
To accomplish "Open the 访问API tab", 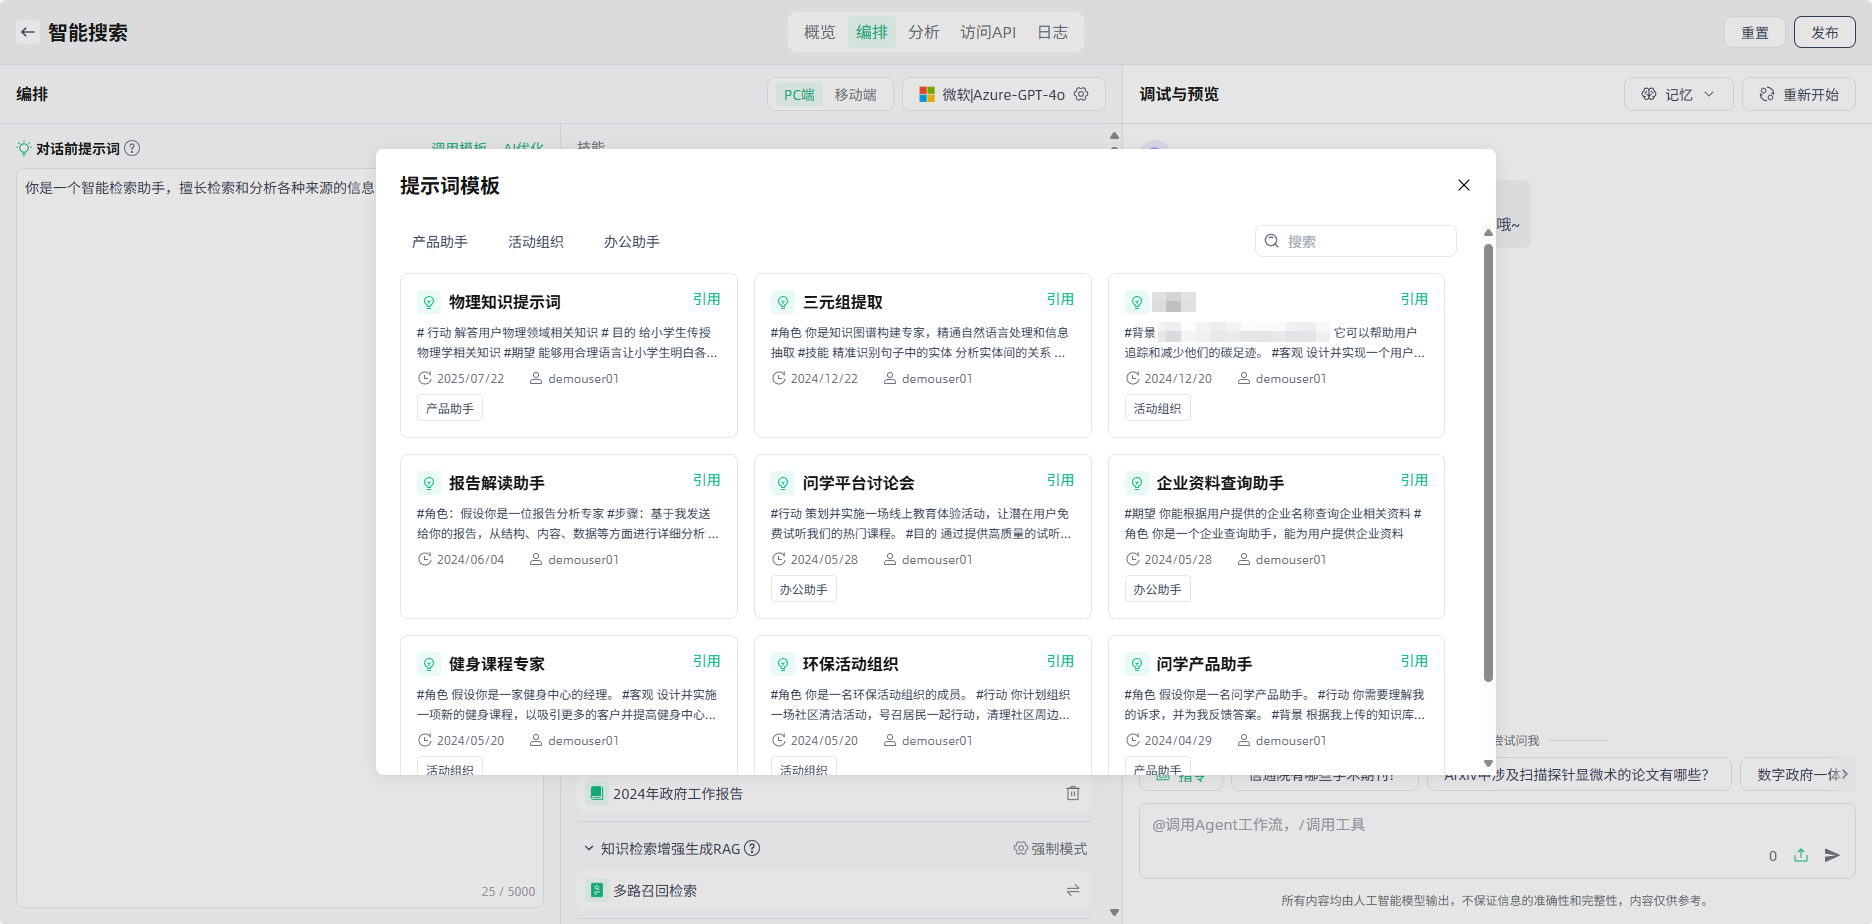I will coord(988,32).
